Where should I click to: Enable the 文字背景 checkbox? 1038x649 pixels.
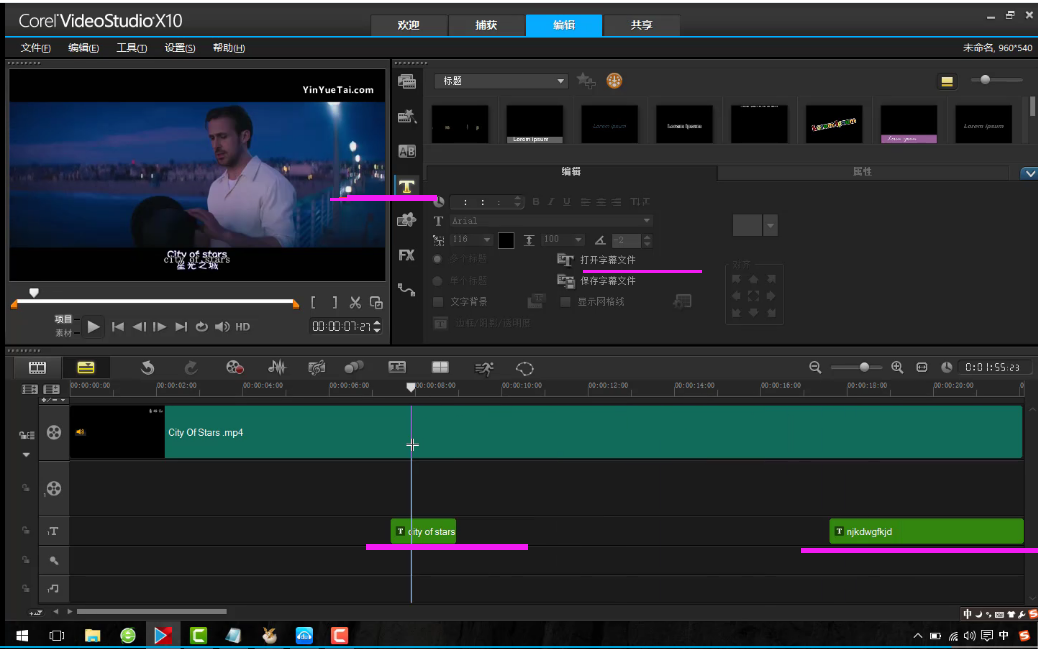(x=438, y=301)
